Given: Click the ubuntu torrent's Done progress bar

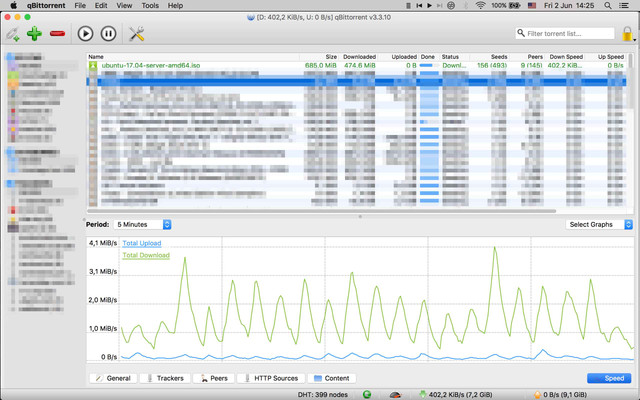Looking at the screenshot, I should tap(429, 65).
